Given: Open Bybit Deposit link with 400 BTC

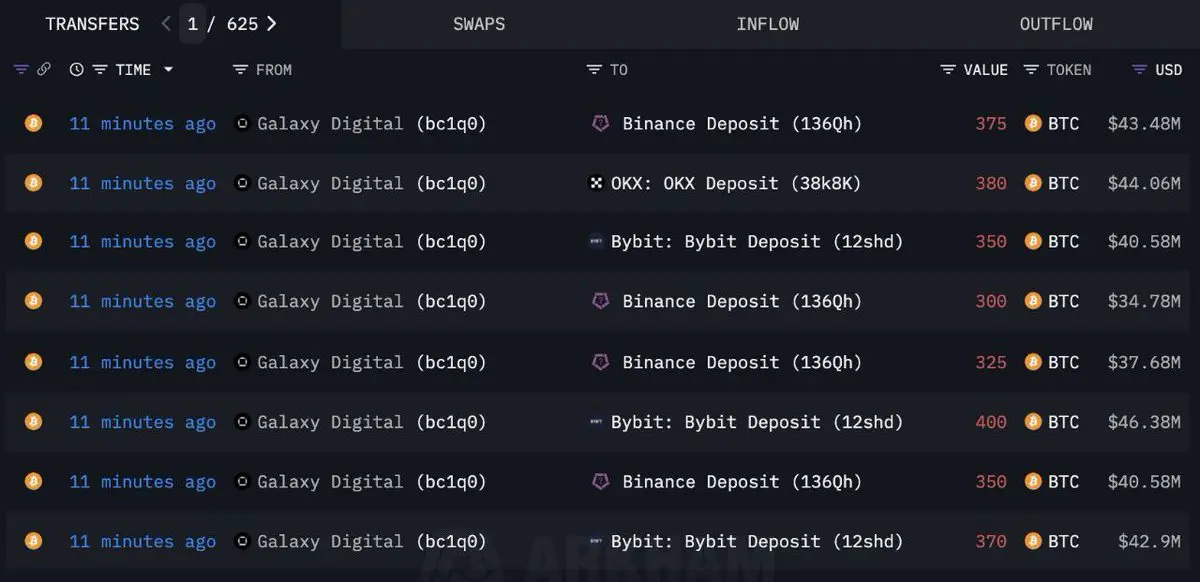Looking at the screenshot, I should [x=757, y=422].
